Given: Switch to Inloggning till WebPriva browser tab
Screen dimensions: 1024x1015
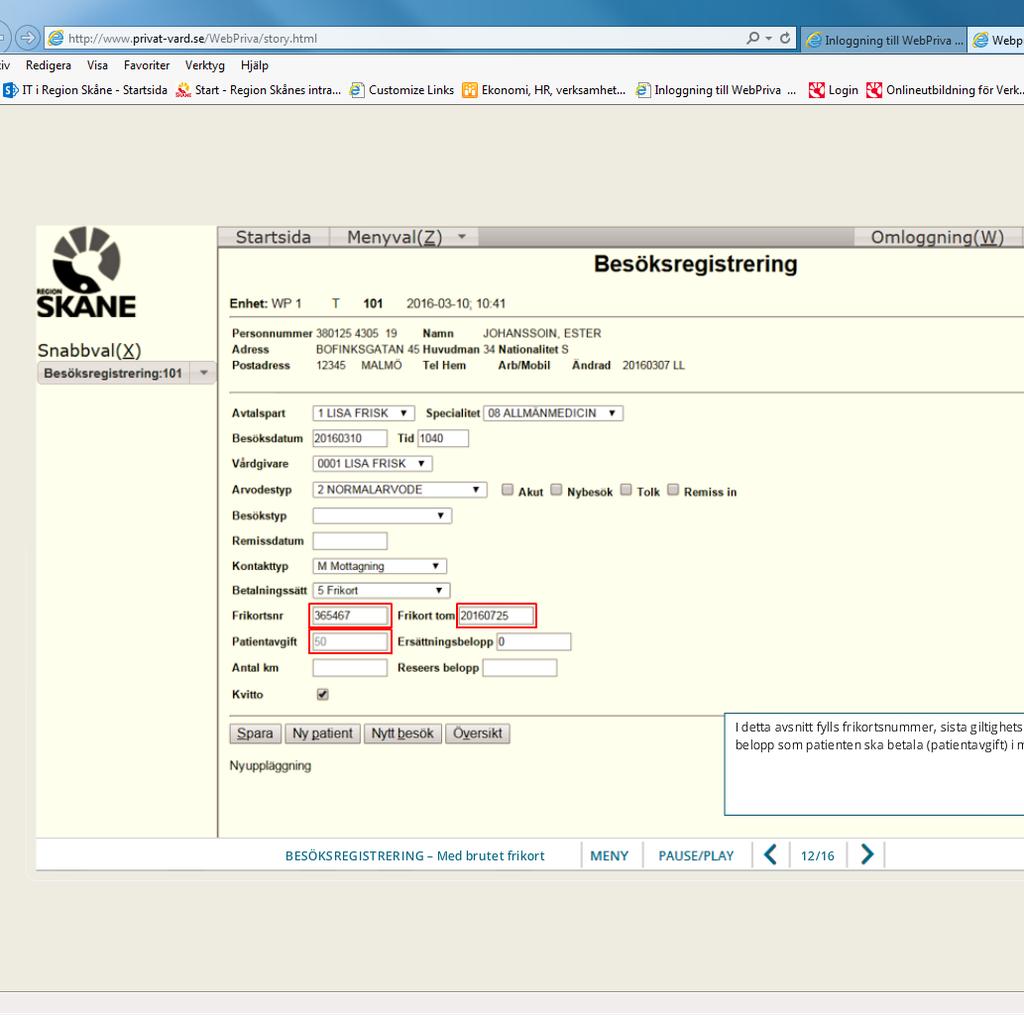Looking at the screenshot, I should coord(884,40).
